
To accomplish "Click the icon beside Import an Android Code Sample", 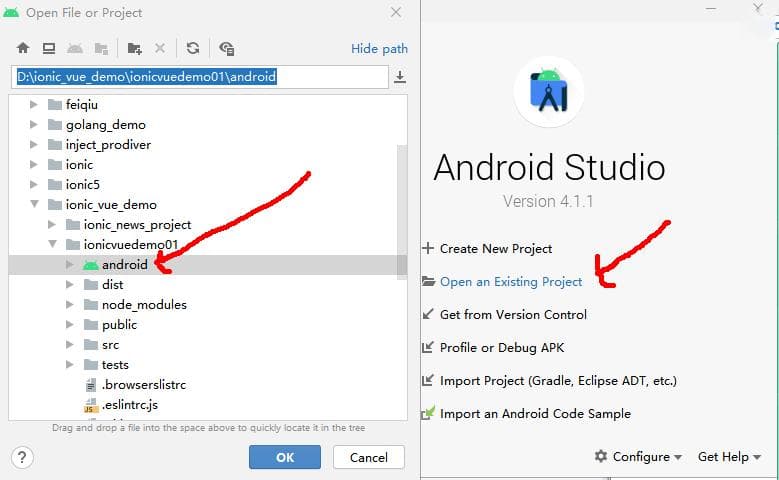I will [x=428, y=413].
